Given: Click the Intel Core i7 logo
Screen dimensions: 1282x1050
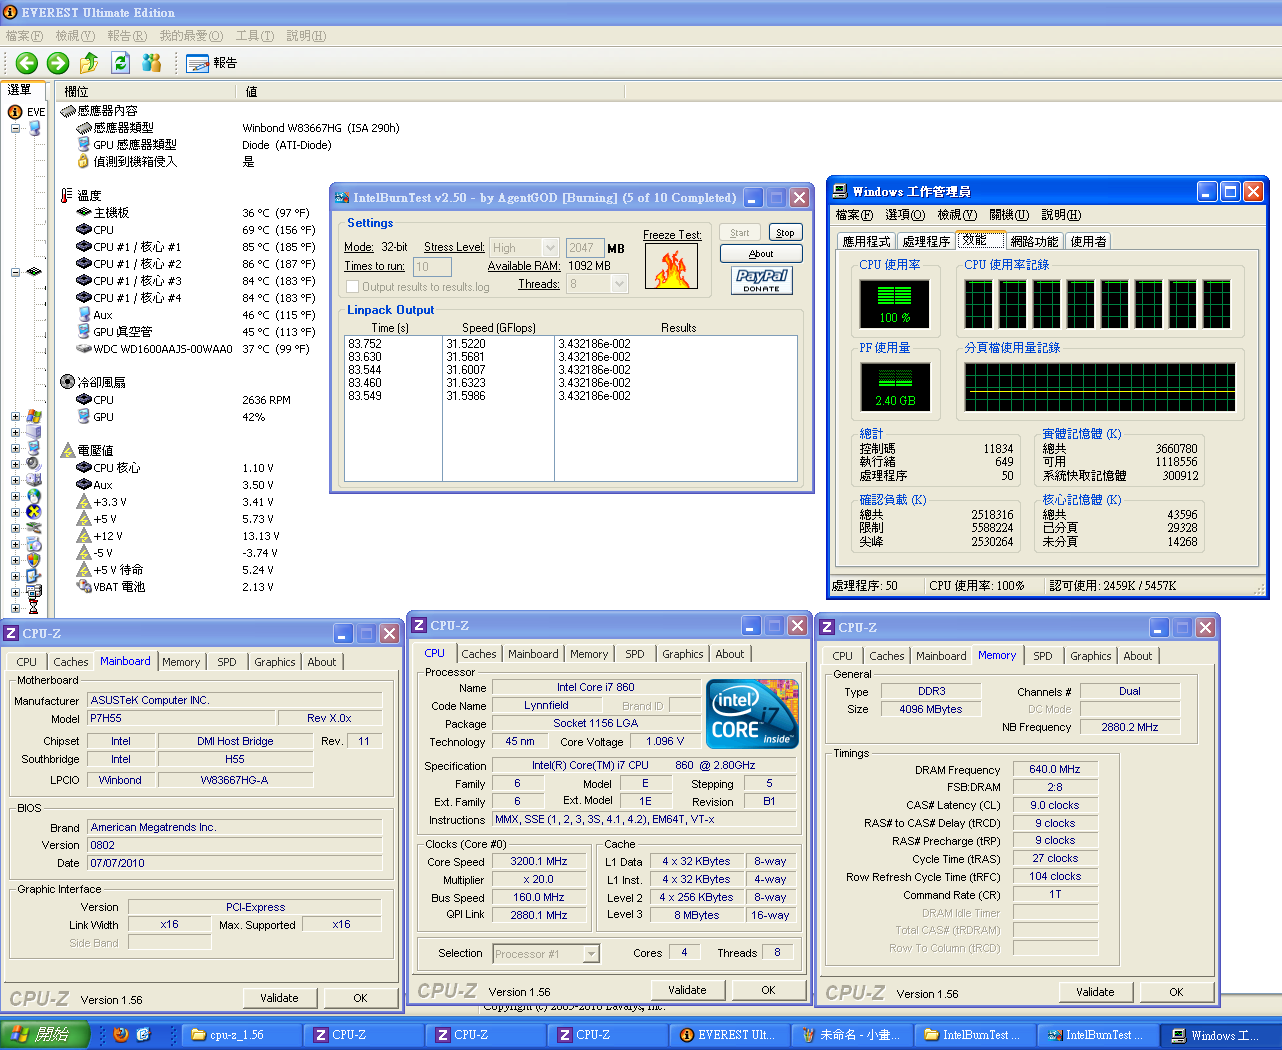Looking at the screenshot, I should (x=752, y=713).
